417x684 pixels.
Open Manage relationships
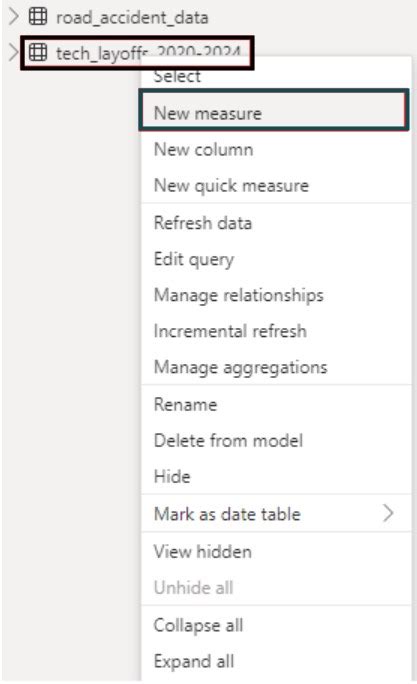tap(276, 295)
